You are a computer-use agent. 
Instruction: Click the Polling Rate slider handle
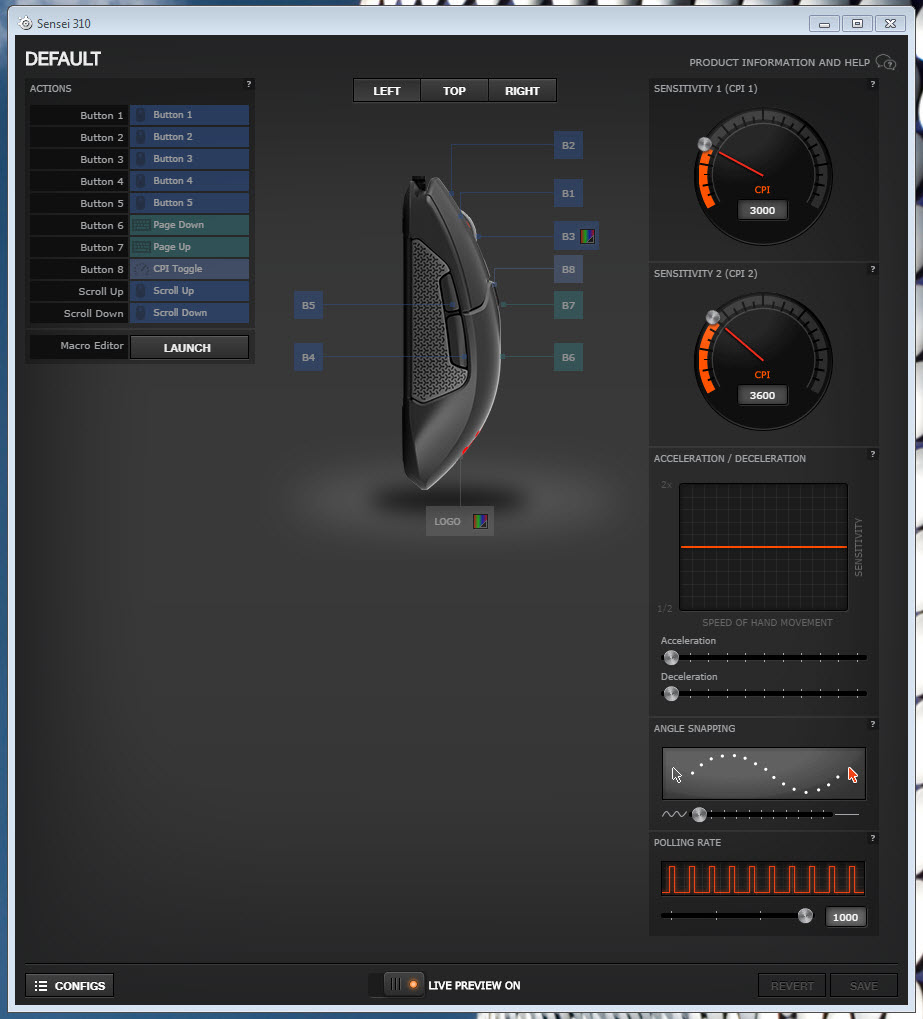point(805,916)
